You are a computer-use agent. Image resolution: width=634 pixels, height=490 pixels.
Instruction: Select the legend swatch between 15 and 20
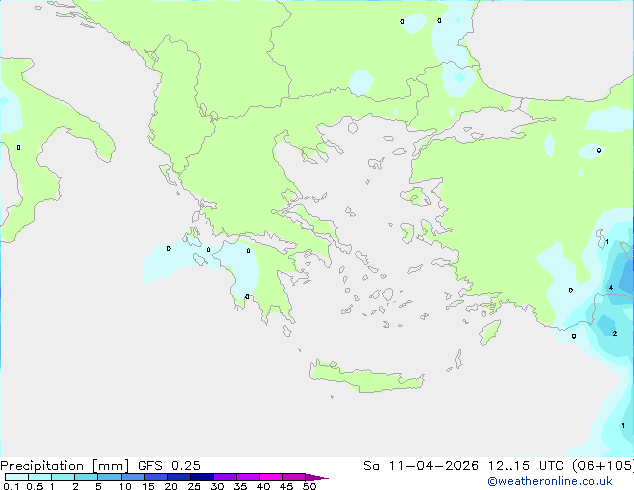click(155, 477)
